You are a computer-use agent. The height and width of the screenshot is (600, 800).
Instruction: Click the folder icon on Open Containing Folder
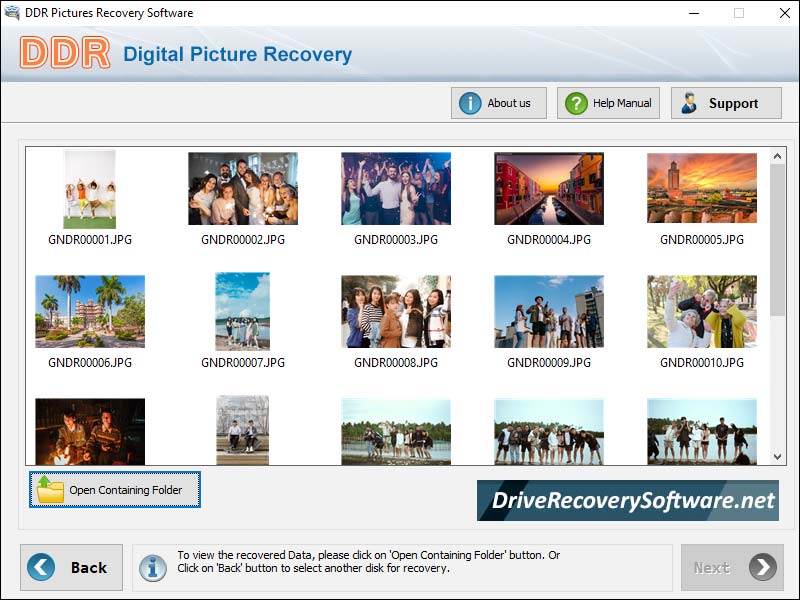pos(50,490)
